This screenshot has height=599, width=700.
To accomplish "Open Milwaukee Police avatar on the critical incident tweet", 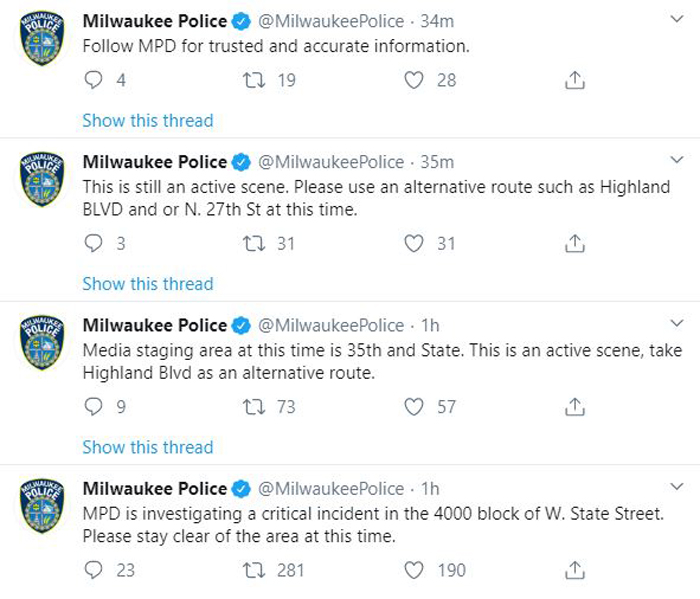I will coord(42,506).
